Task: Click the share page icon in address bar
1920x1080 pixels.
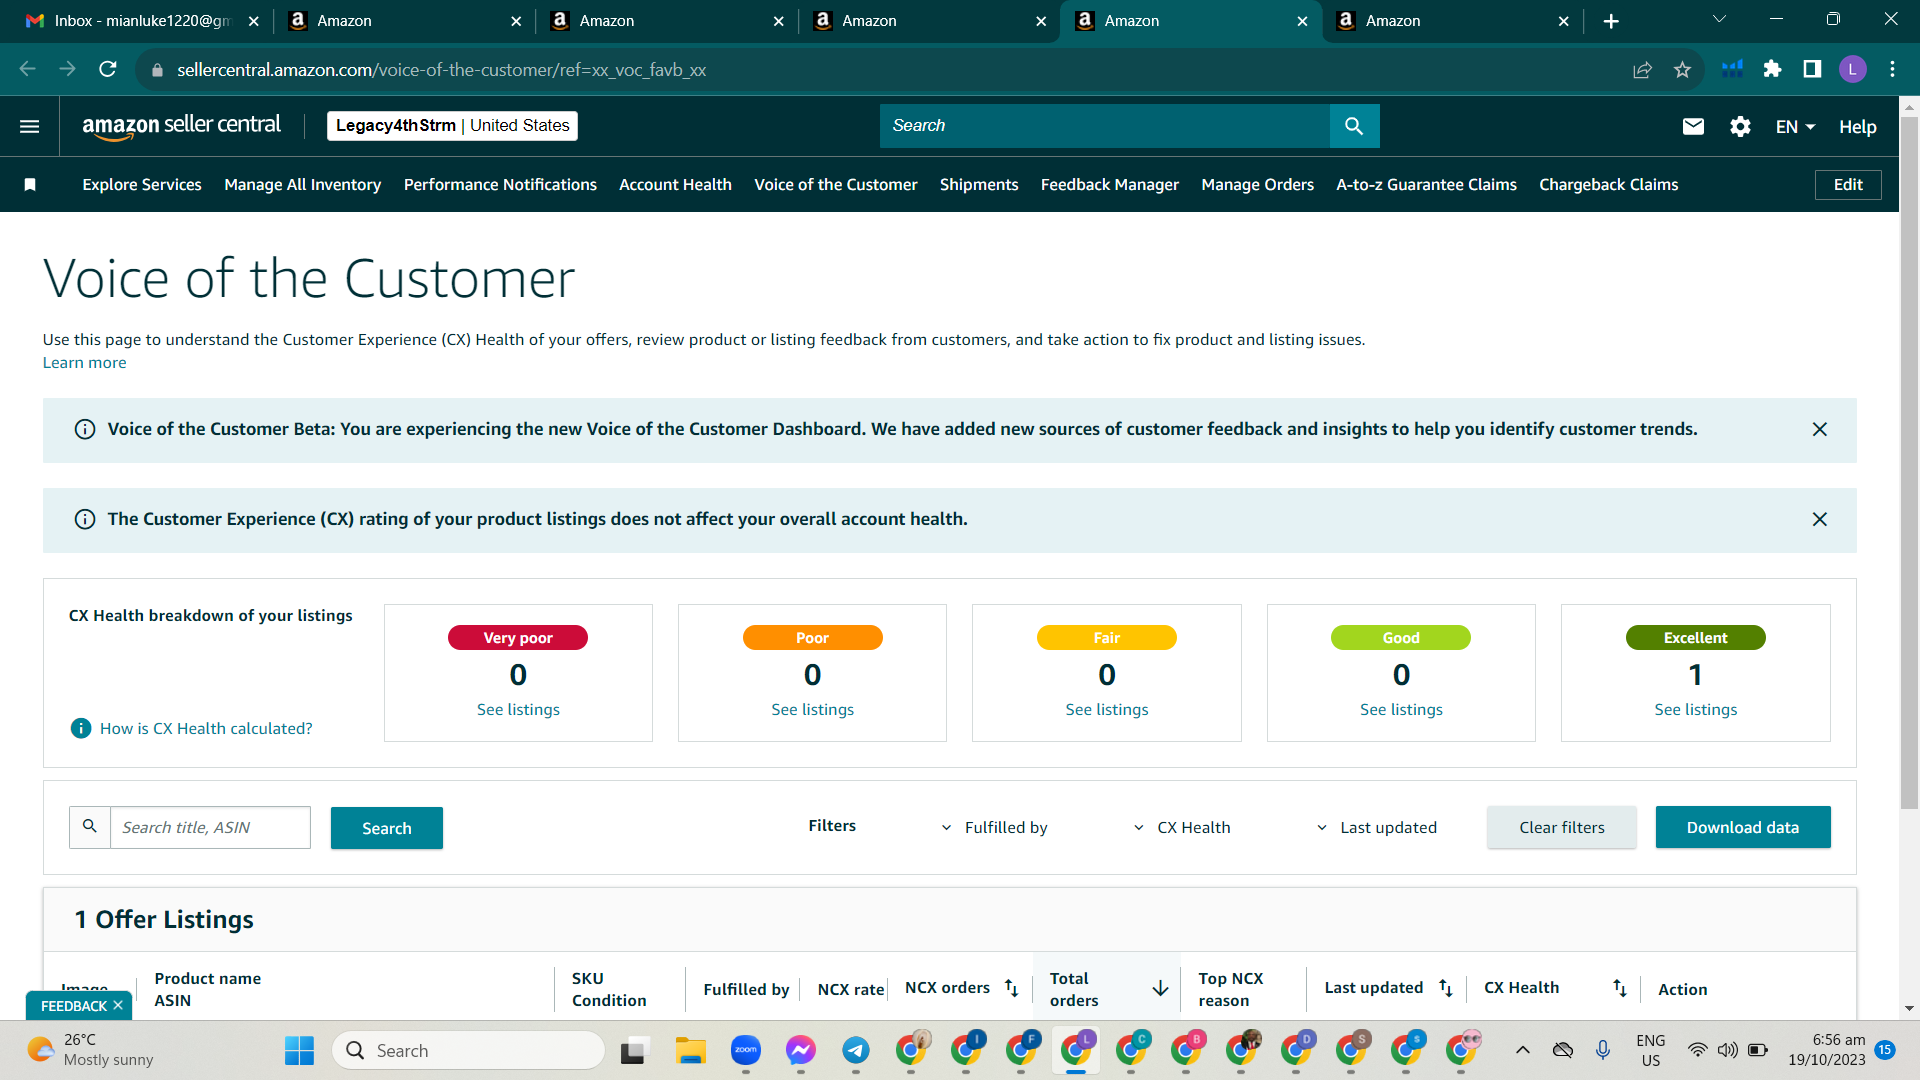Action: point(1642,70)
